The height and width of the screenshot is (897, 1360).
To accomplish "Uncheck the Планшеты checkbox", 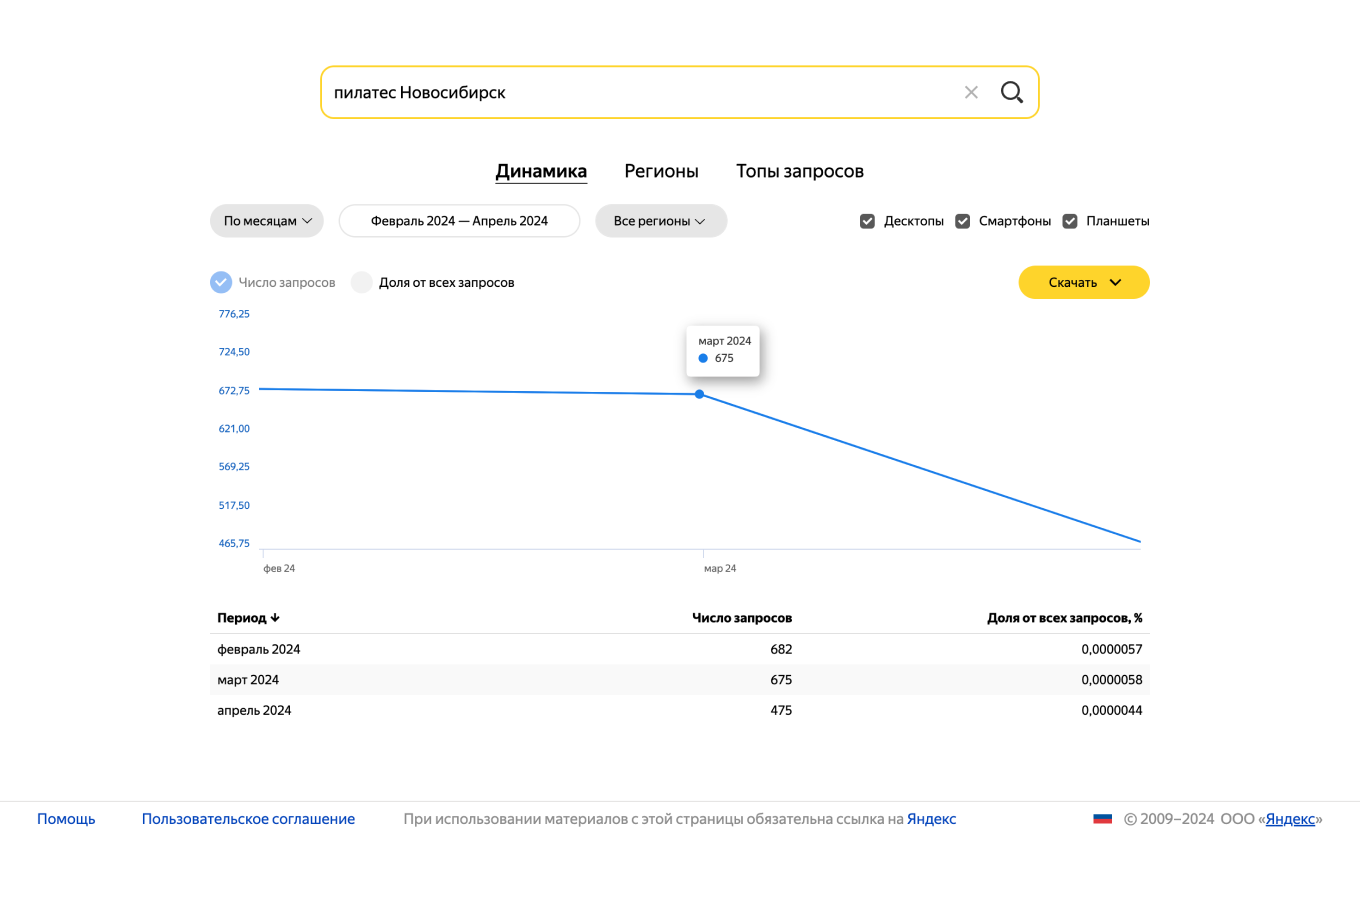I will pos(1069,221).
